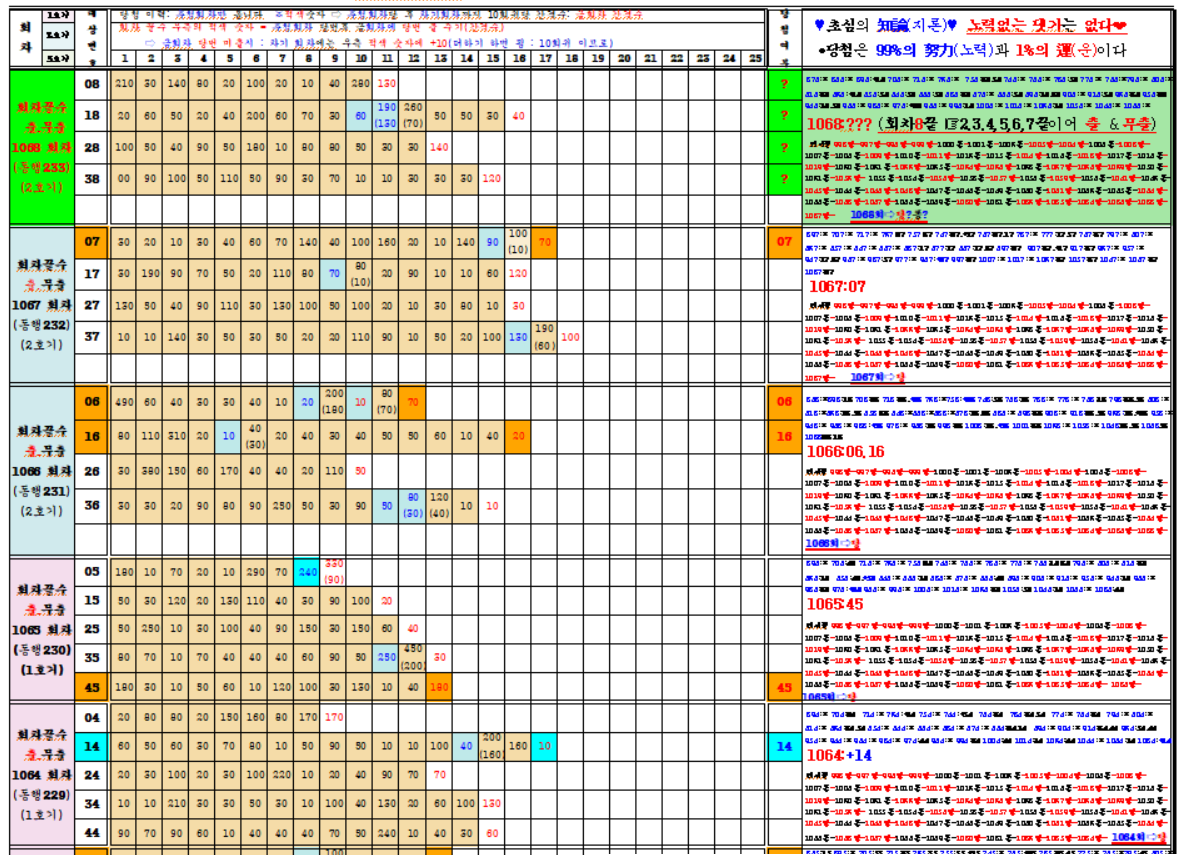Select the green 1068 회차 round label block

coord(40,147)
